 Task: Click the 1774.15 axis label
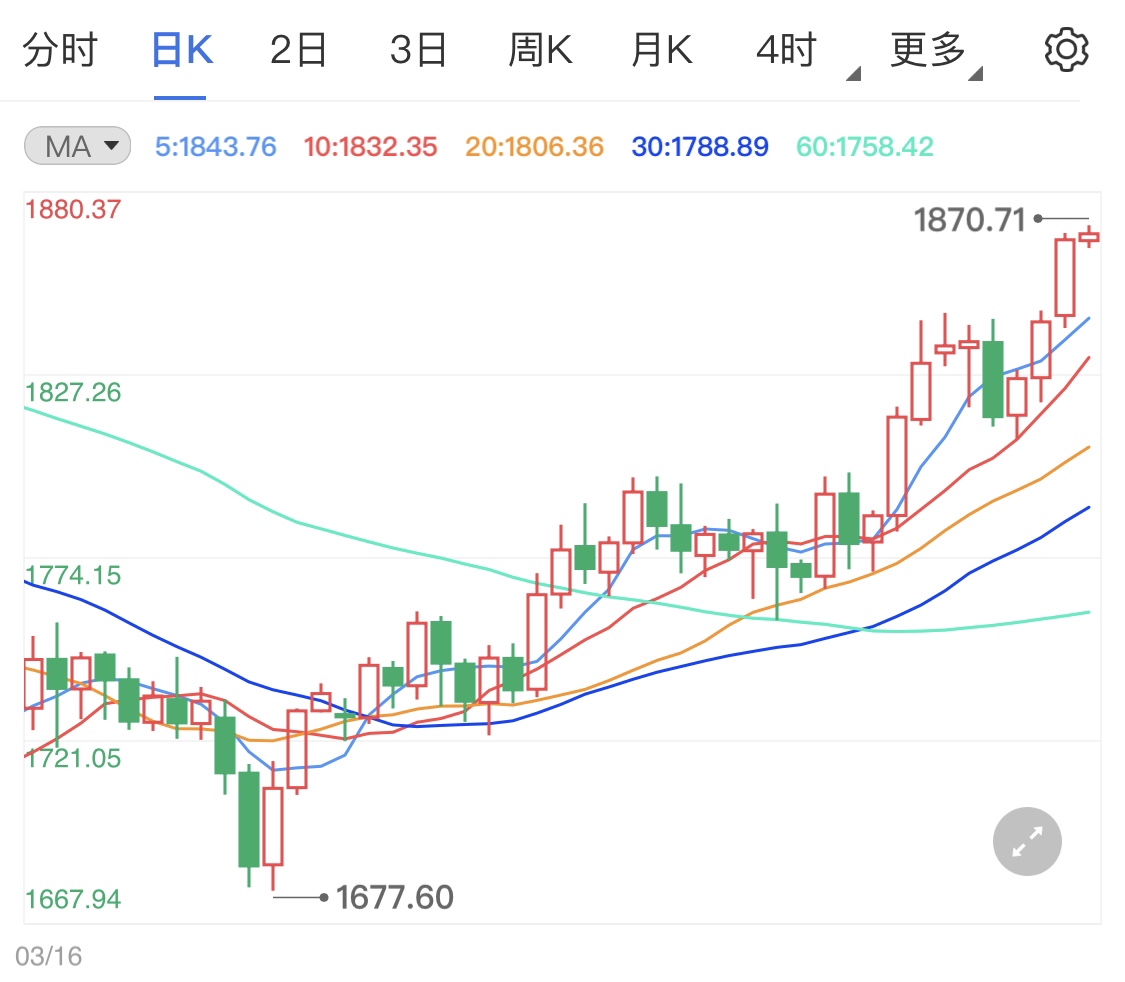coord(73,575)
